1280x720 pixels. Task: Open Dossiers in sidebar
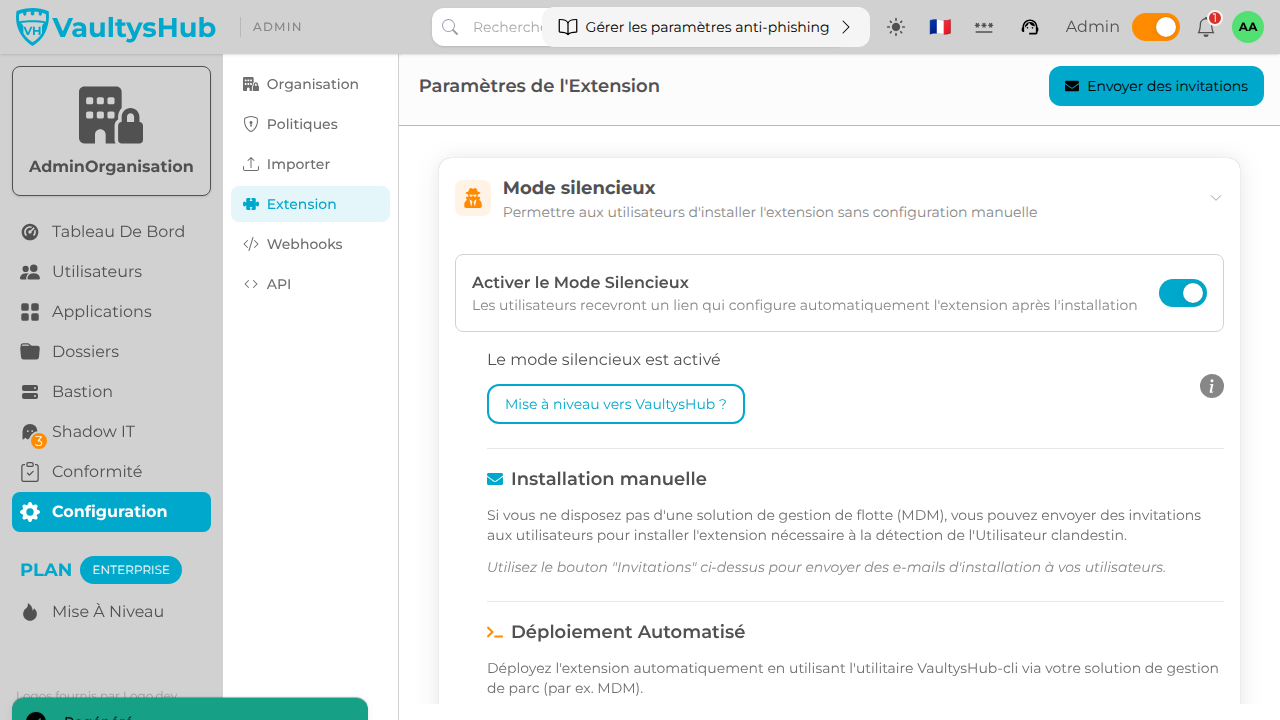coord(111,351)
